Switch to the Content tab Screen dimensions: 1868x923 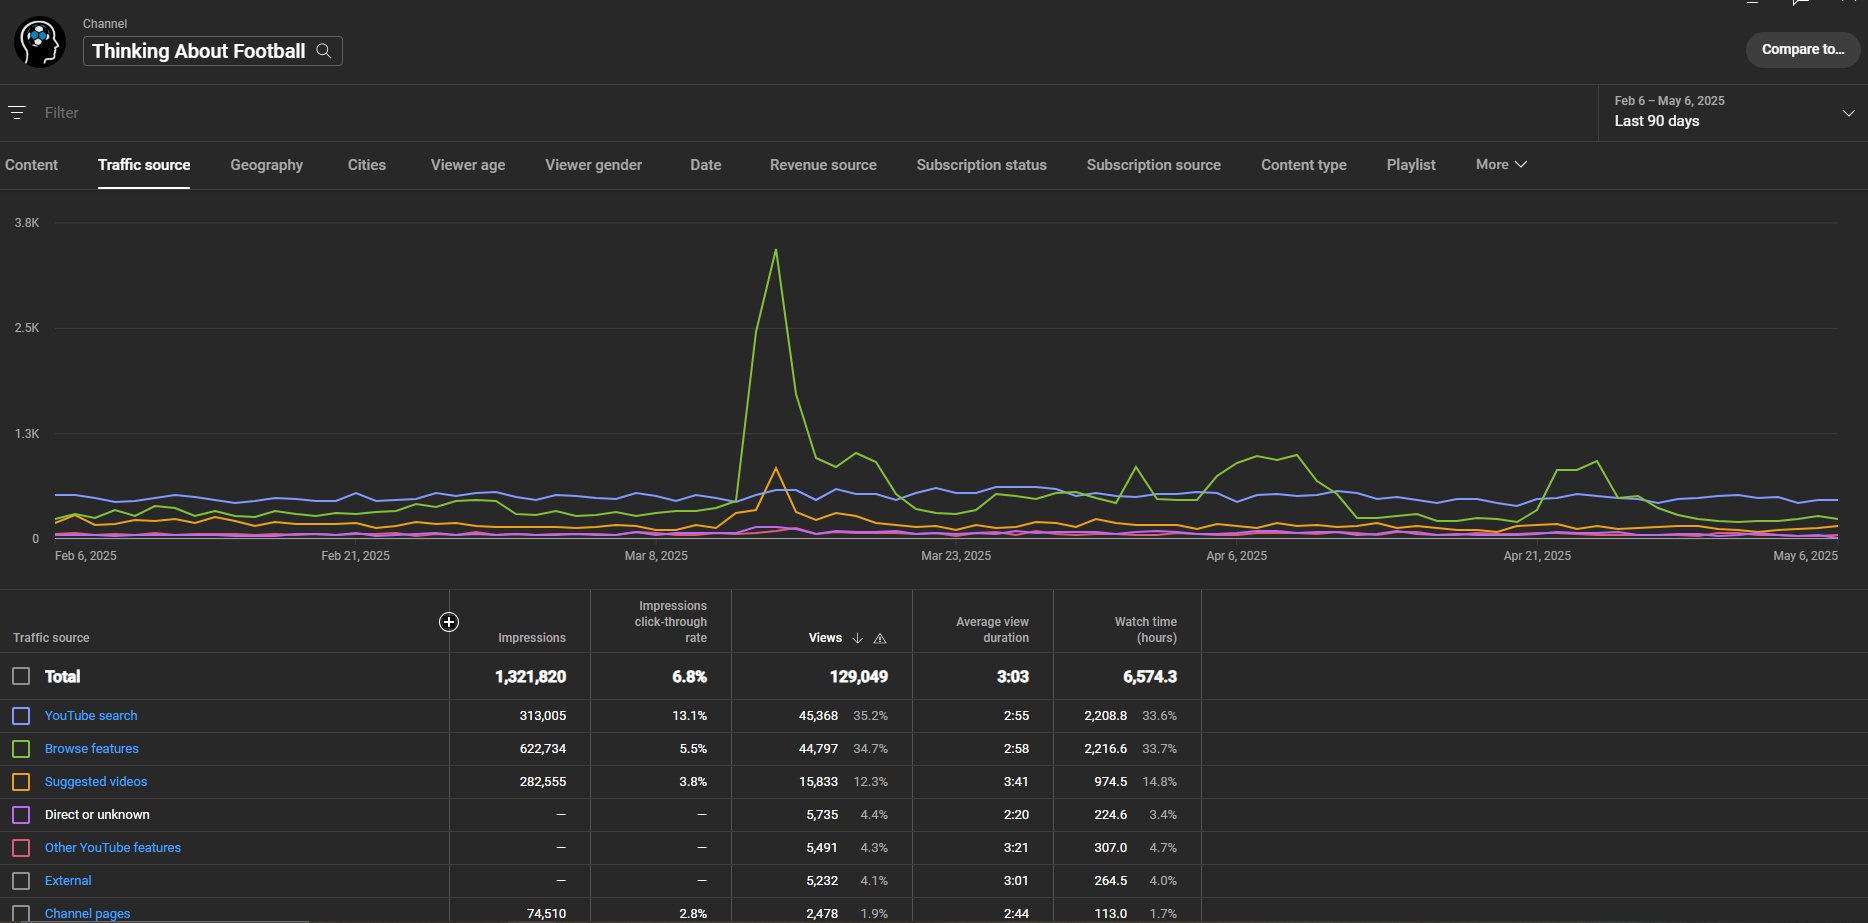[31, 165]
